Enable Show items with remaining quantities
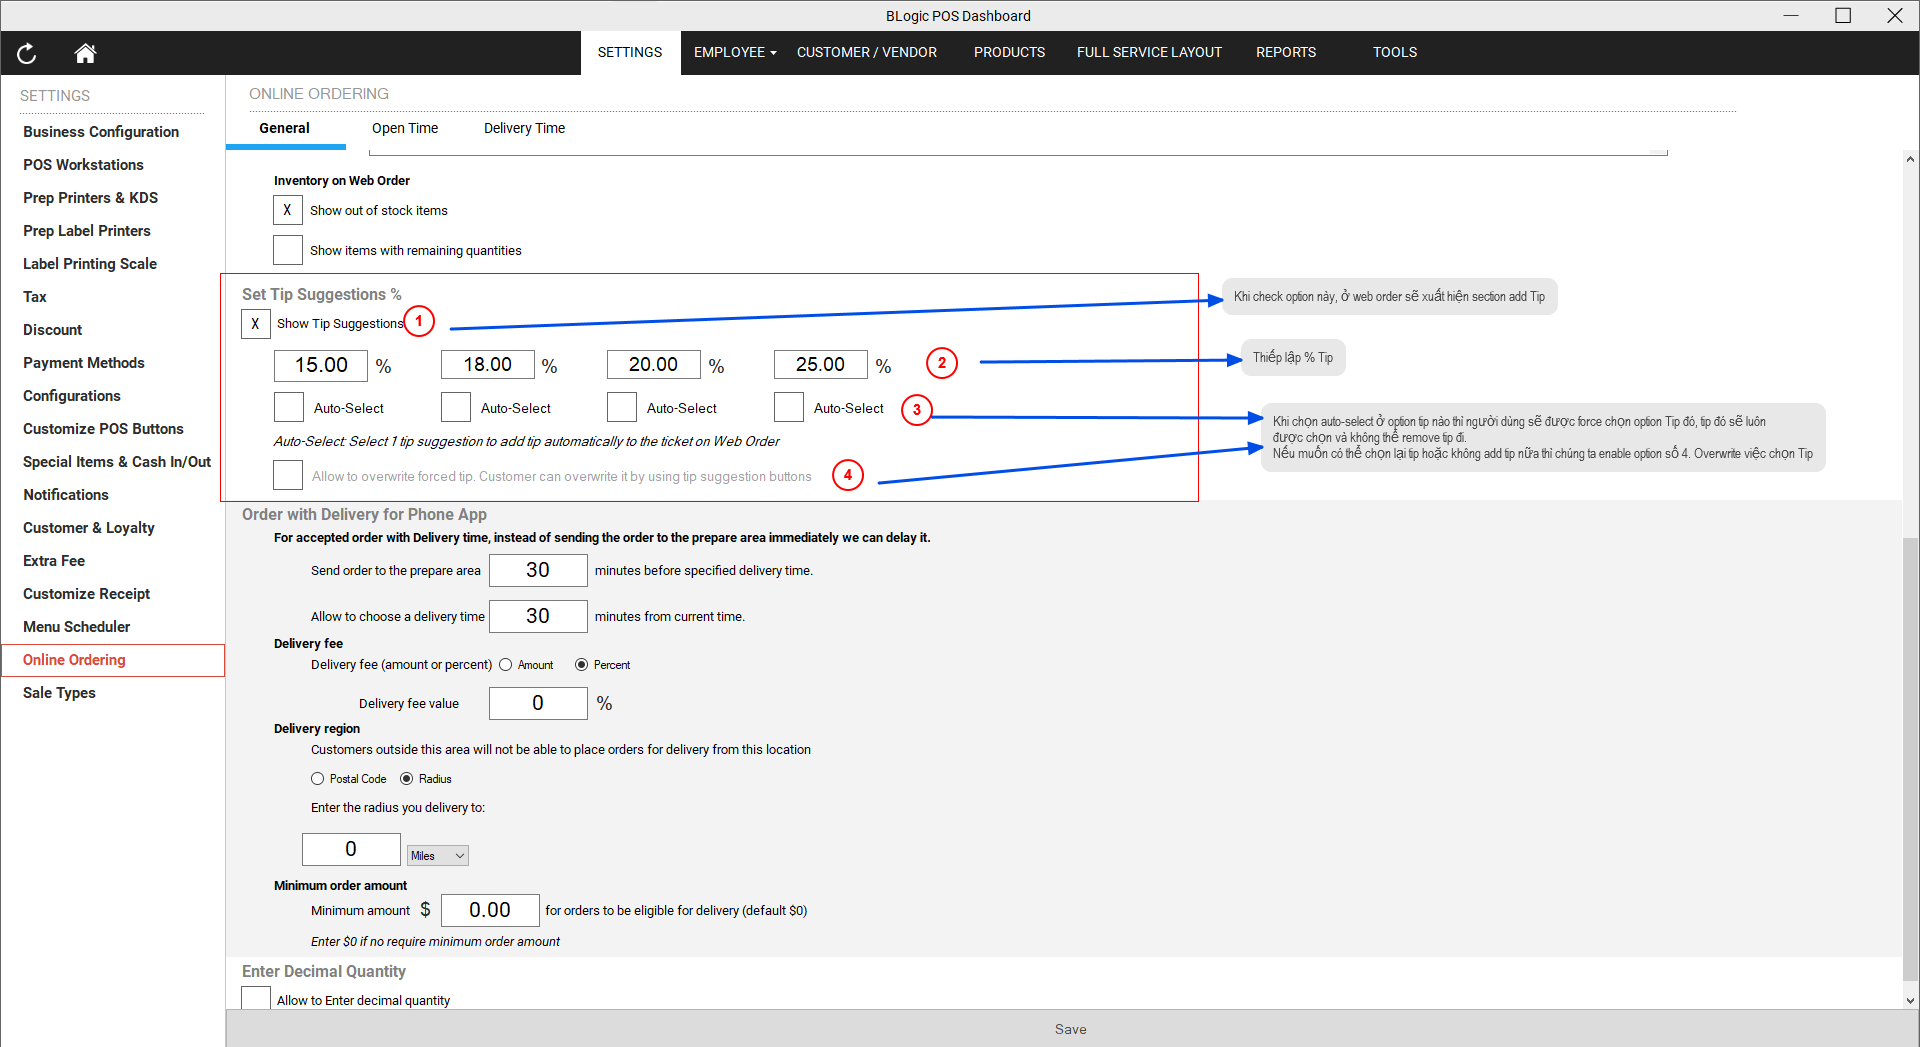This screenshot has height=1047, width=1920. click(x=288, y=250)
